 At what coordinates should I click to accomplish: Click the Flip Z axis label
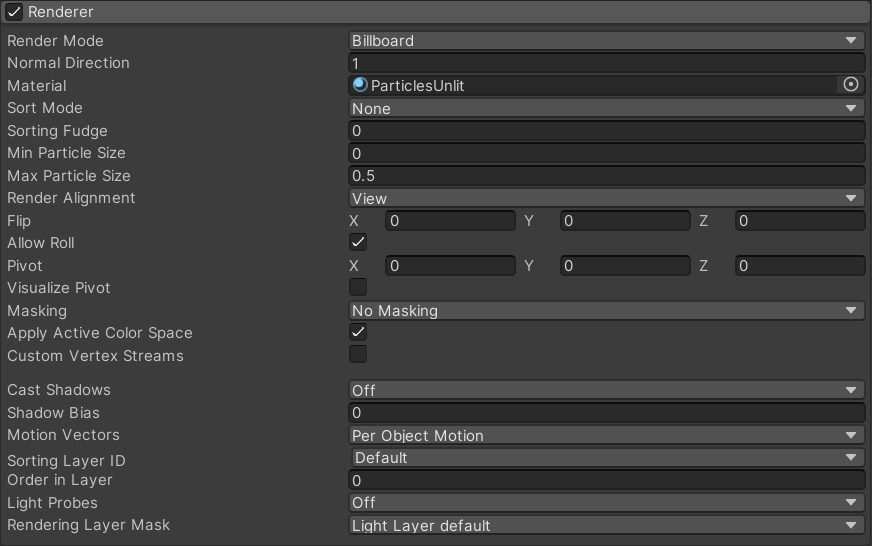[703, 221]
